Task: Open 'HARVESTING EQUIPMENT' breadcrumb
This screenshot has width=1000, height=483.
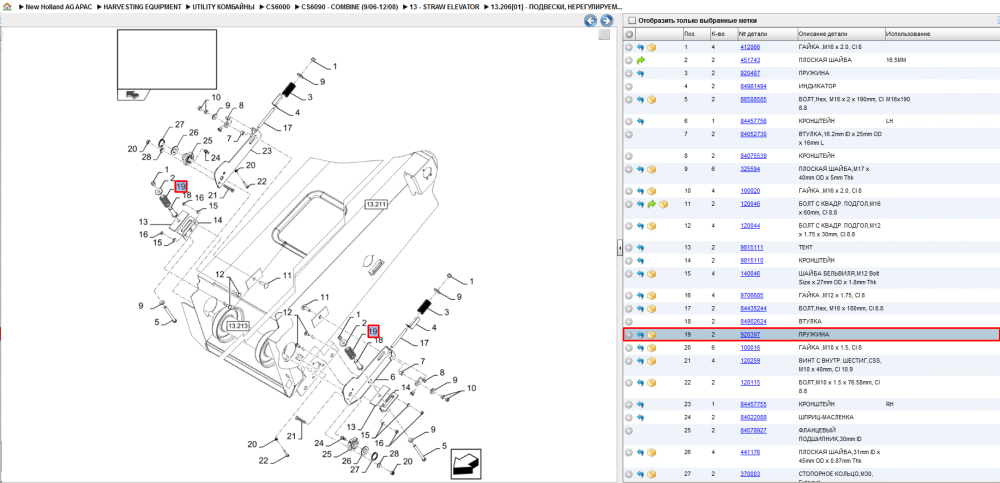Action: click(142, 6)
